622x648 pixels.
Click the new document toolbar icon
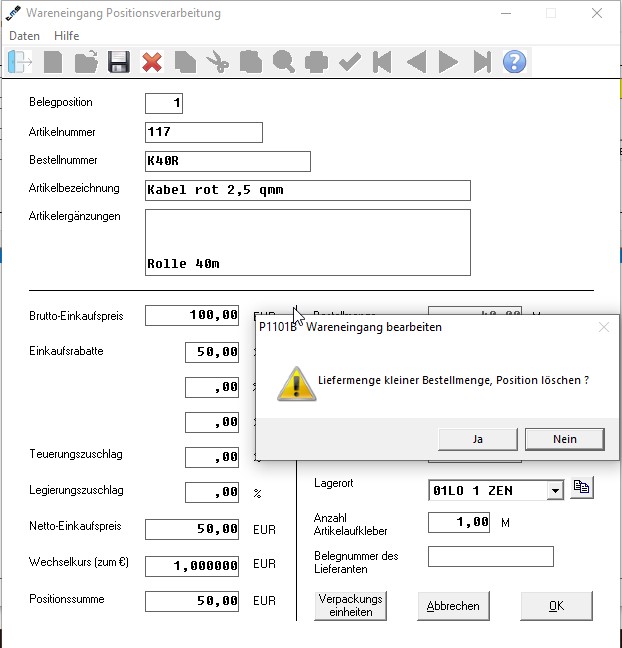pos(53,62)
